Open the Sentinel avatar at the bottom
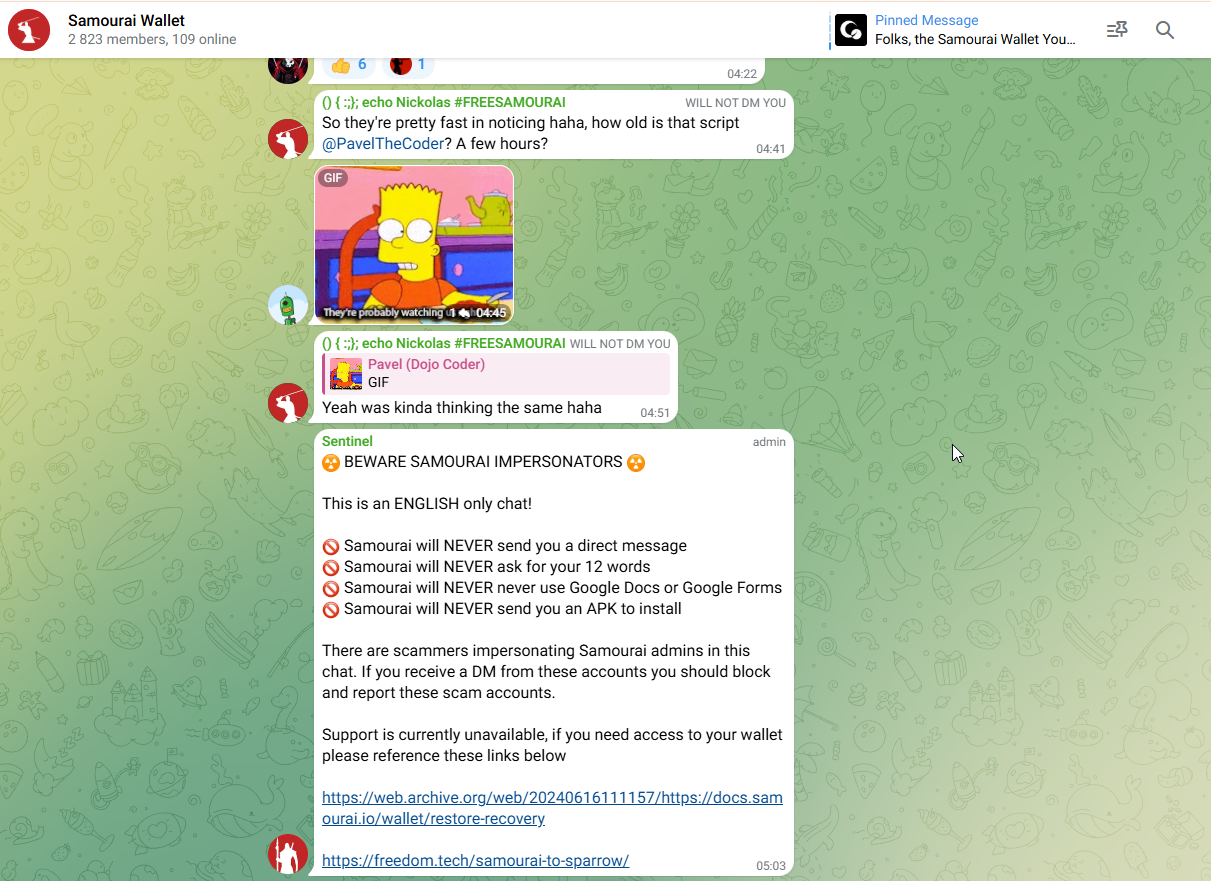This screenshot has height=881, width=1211. coord(288,854)
